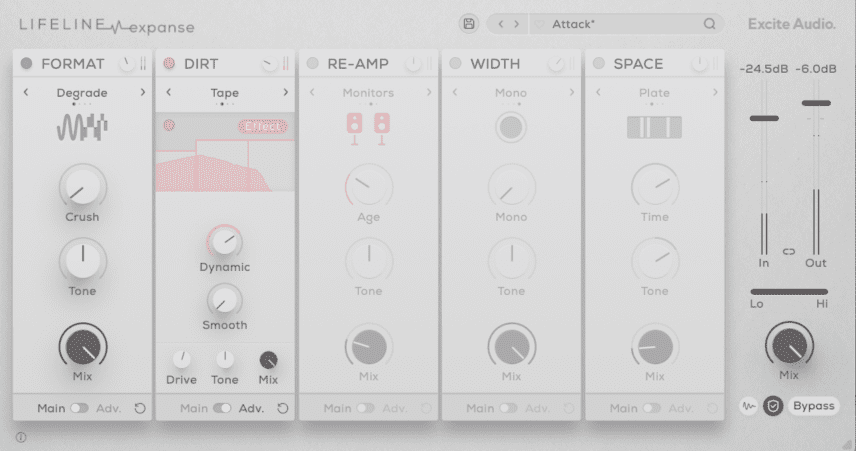Select previous DIRT type before Tape
This screenshot has height=451, width=856.
169,92
